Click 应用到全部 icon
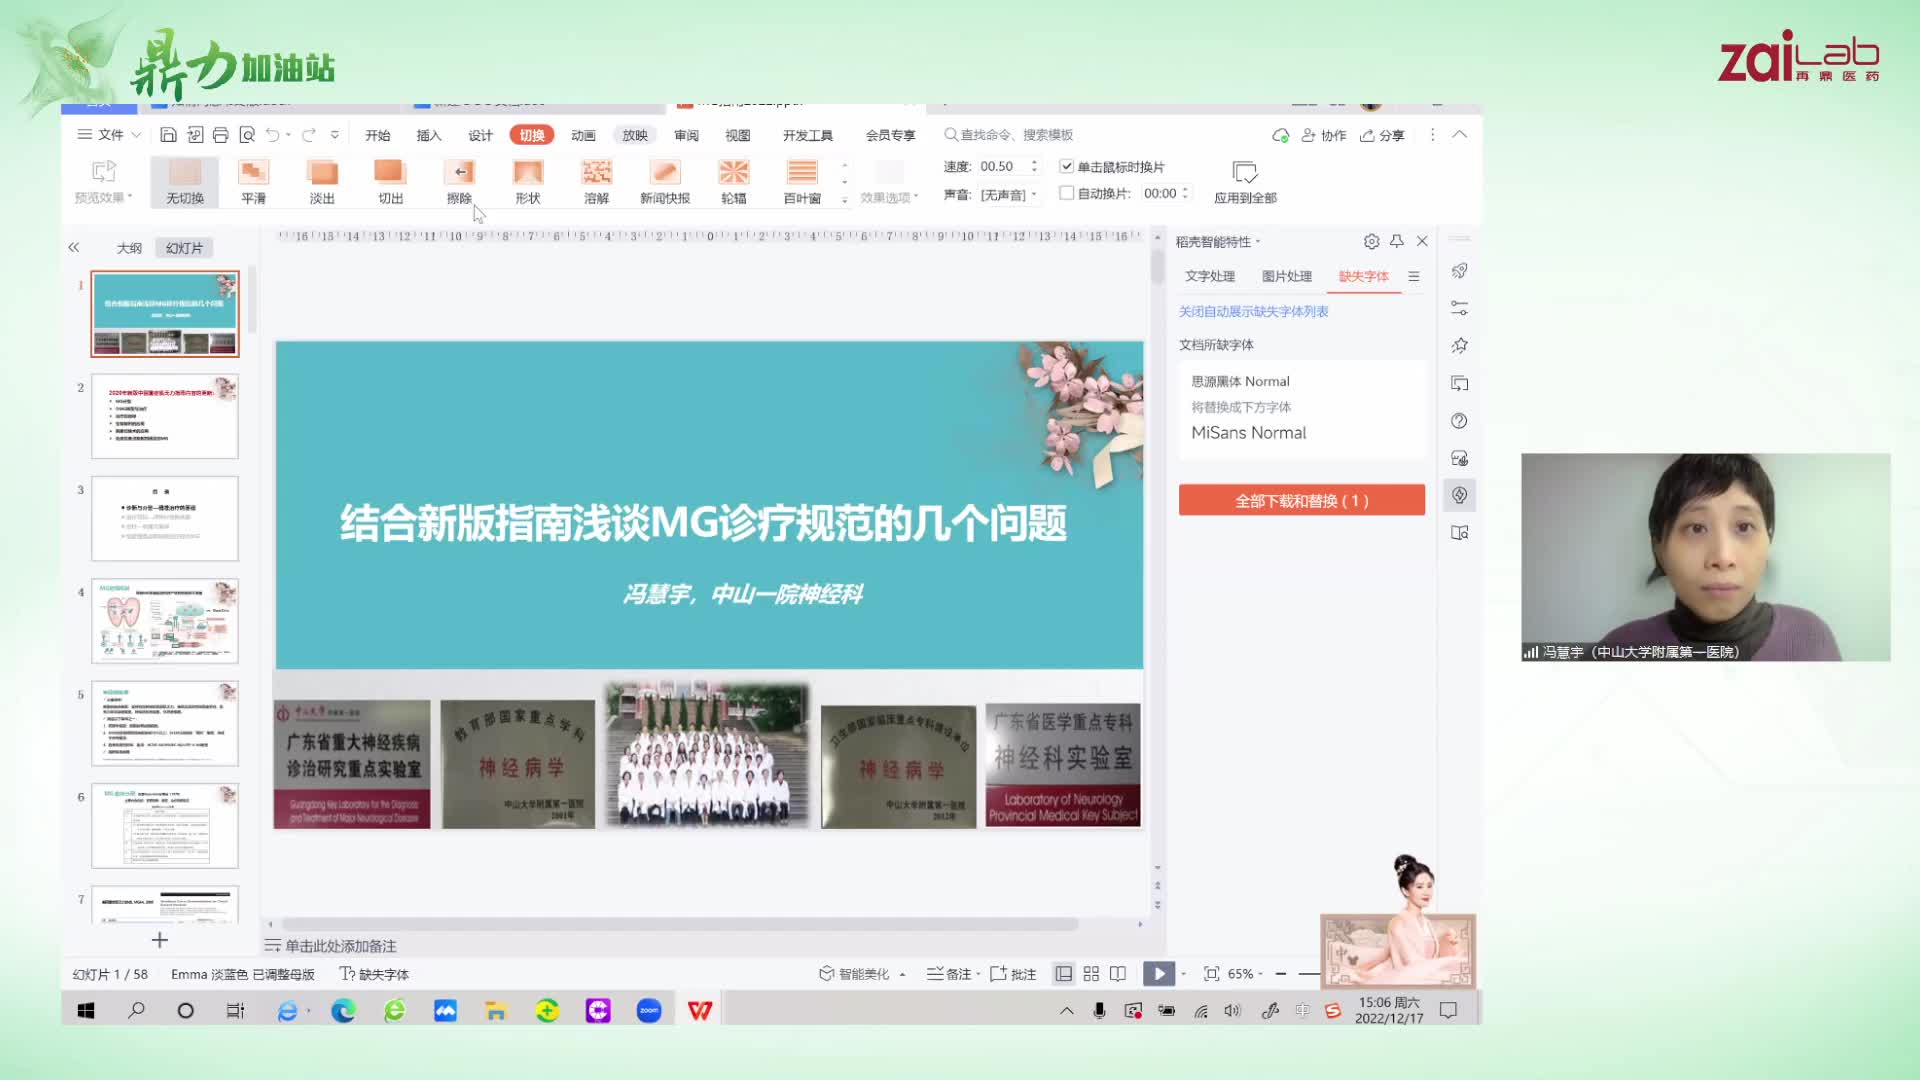 point(1244,174)
